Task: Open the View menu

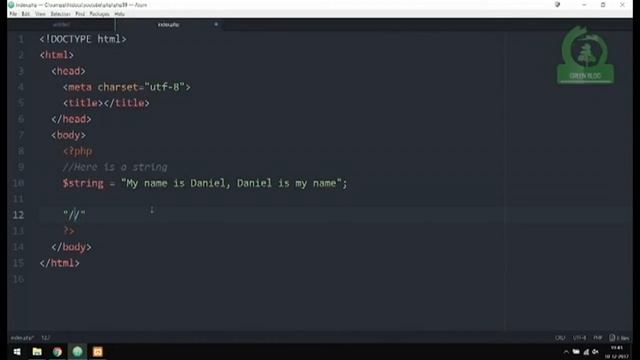Action: point(40,14)
